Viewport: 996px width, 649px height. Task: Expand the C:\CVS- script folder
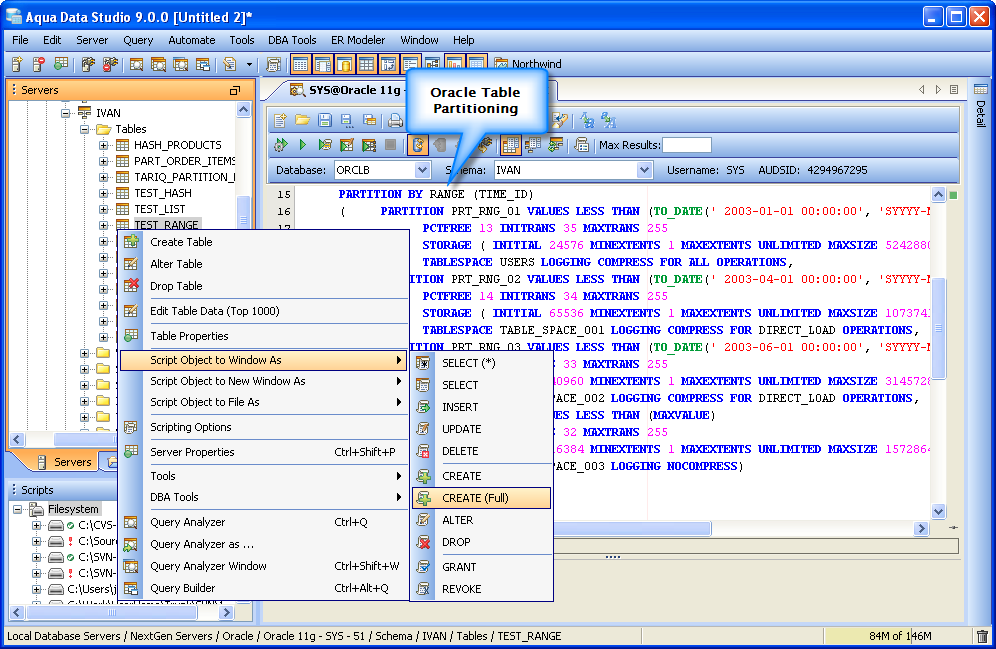[x=36, y=525]
